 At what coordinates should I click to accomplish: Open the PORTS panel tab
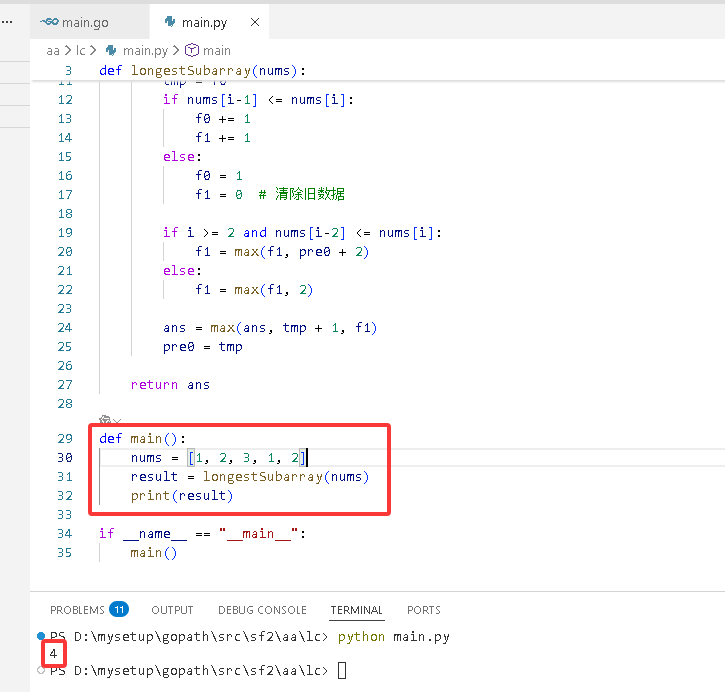click(x=424, y=610)
